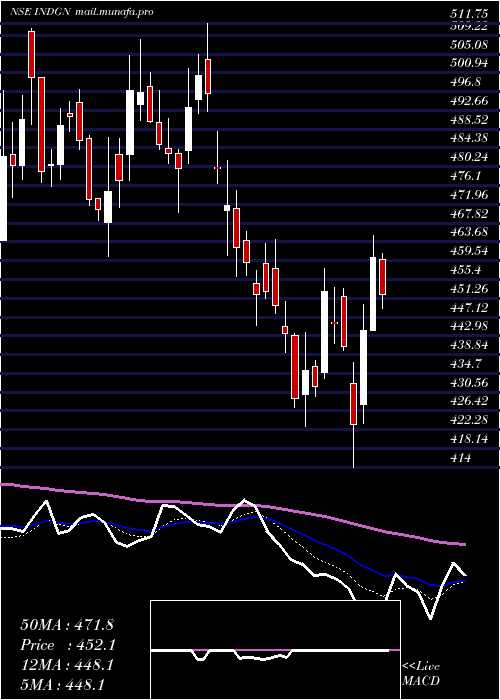Screen dimensions: 500x700
Task: Click the 434.7 price axis label
Action: [x=465, y=363]
